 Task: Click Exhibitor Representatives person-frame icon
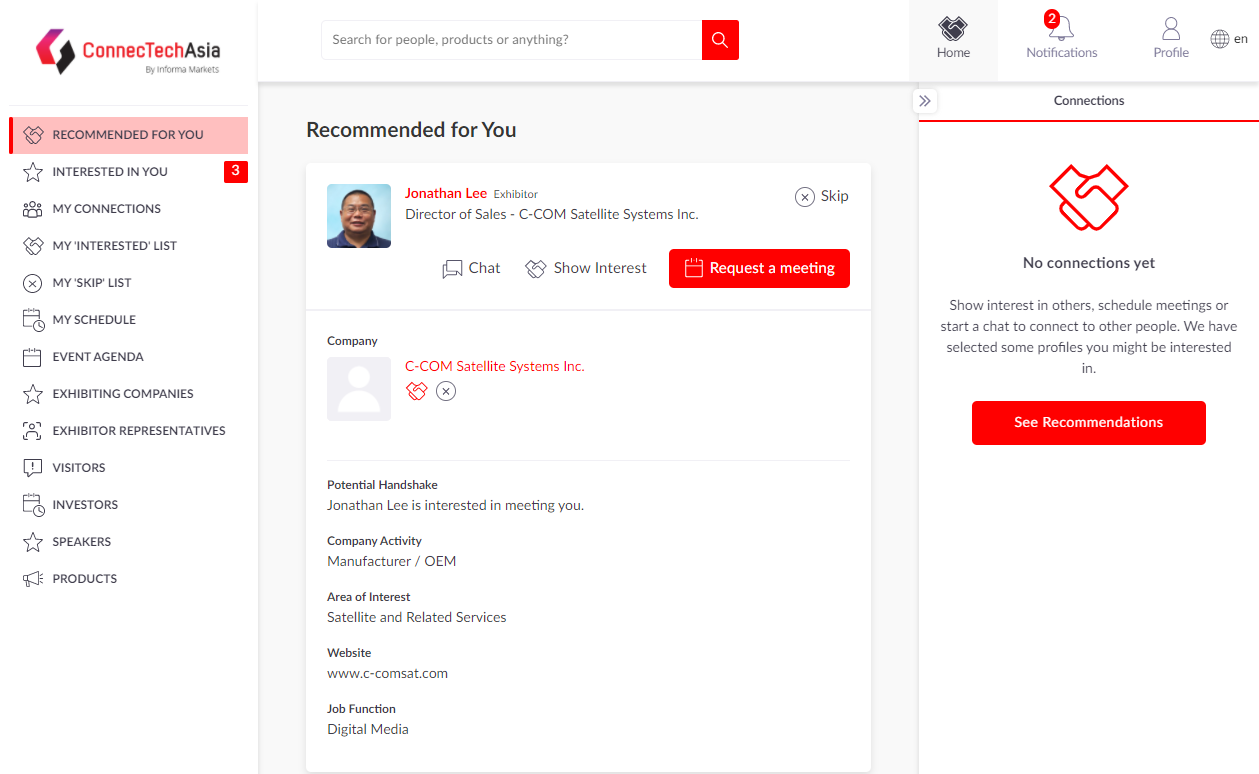tap(33, 431)
